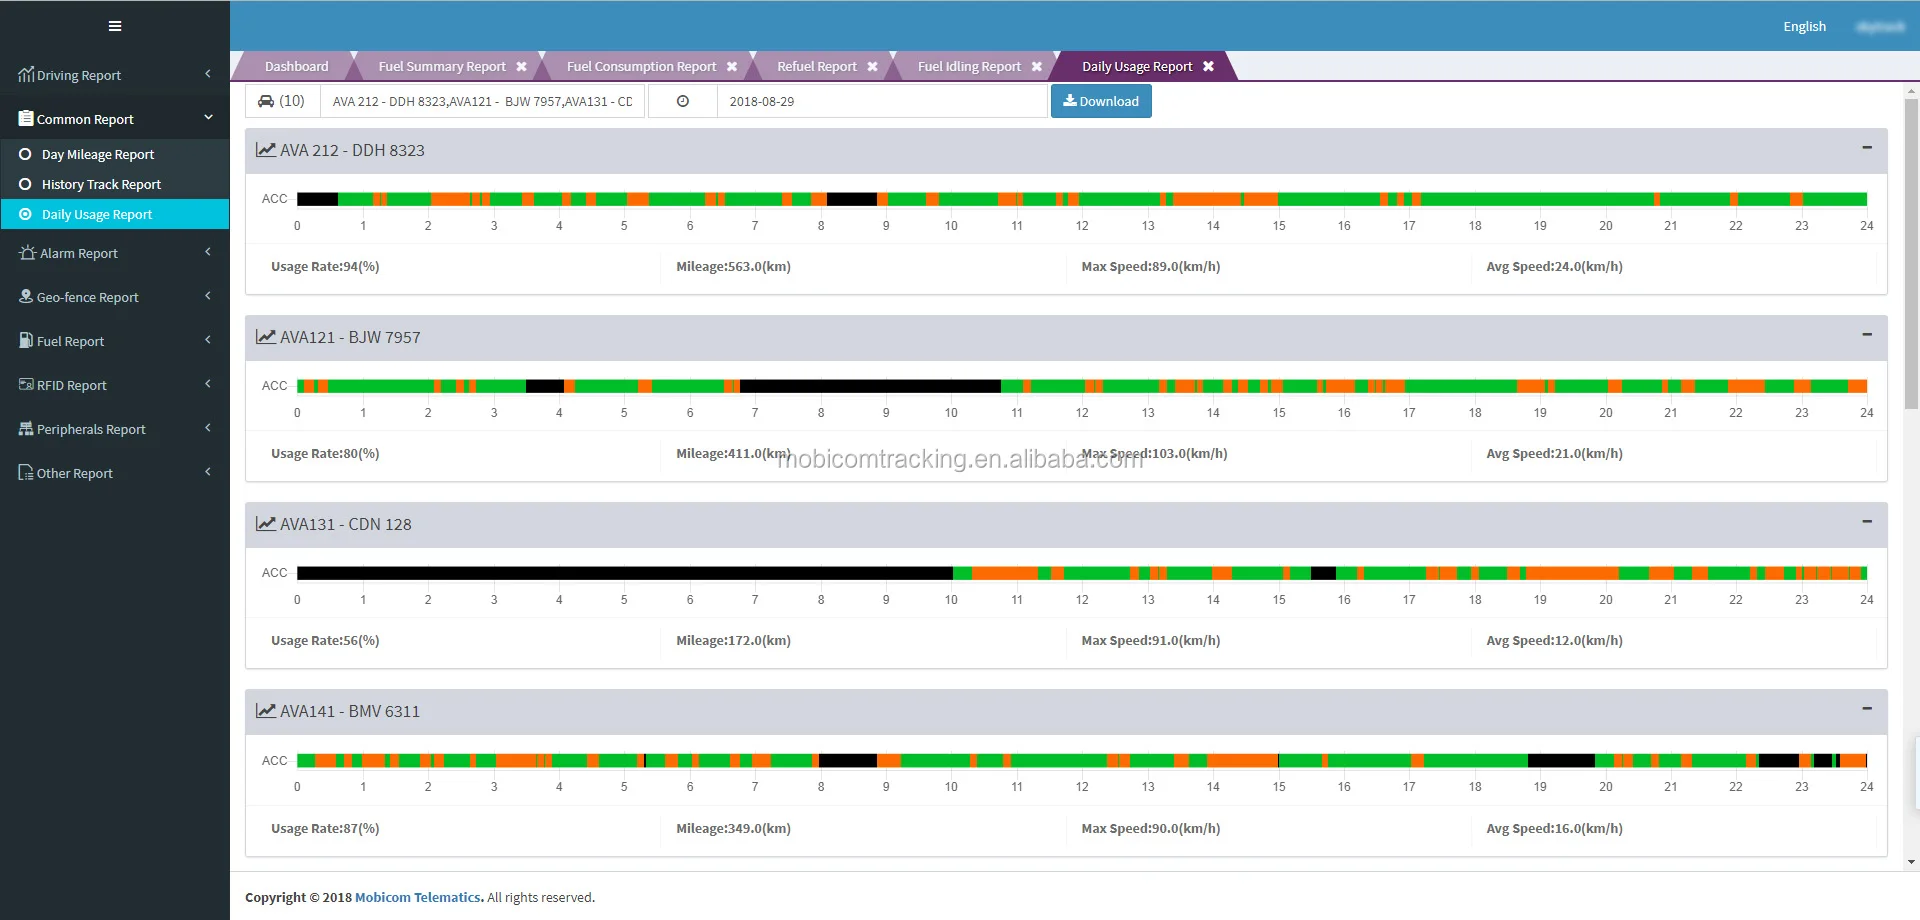
Task: Close the Fuel Idling Report tab
Action: tap(1037, 67)
